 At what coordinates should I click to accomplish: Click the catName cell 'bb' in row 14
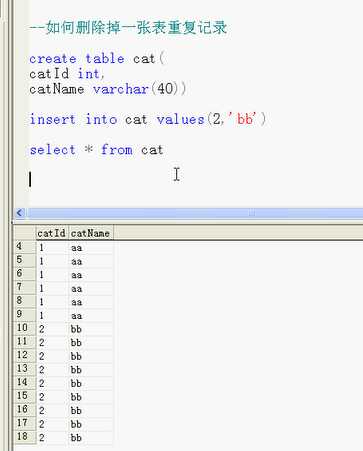point(90,384)
